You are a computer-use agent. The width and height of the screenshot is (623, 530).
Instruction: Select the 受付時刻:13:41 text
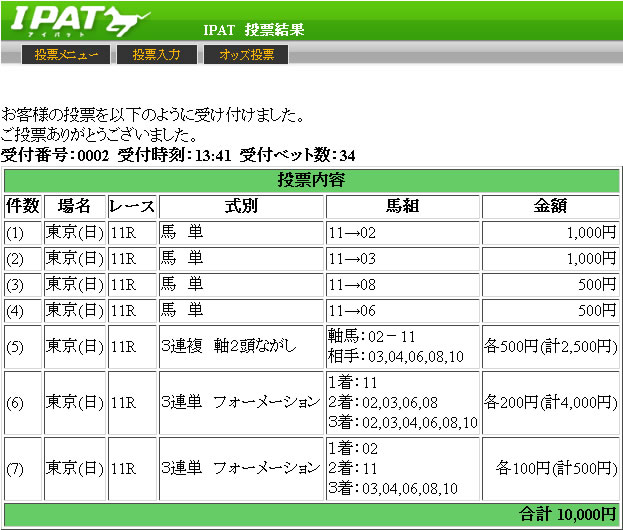(174, 155)
